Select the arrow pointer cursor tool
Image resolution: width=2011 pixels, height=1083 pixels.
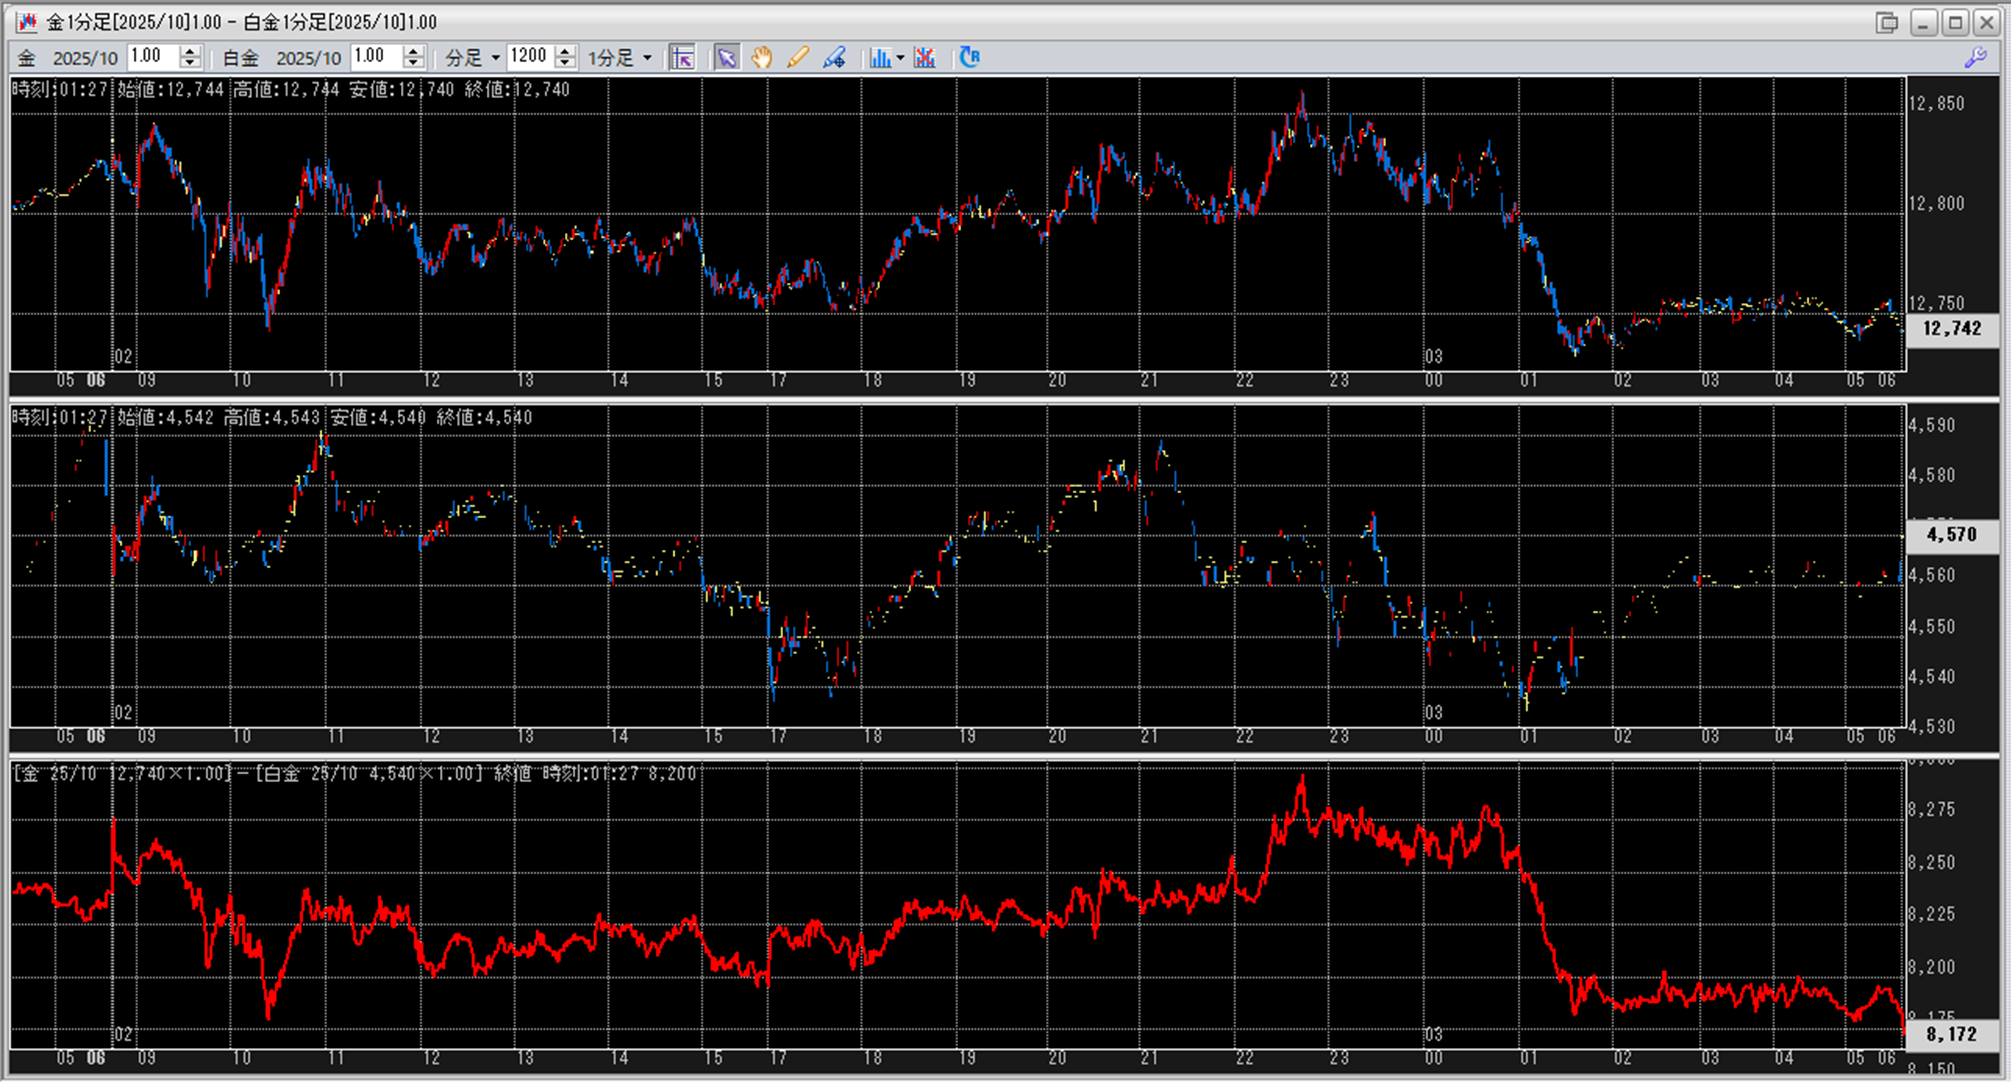coord(726,58)
